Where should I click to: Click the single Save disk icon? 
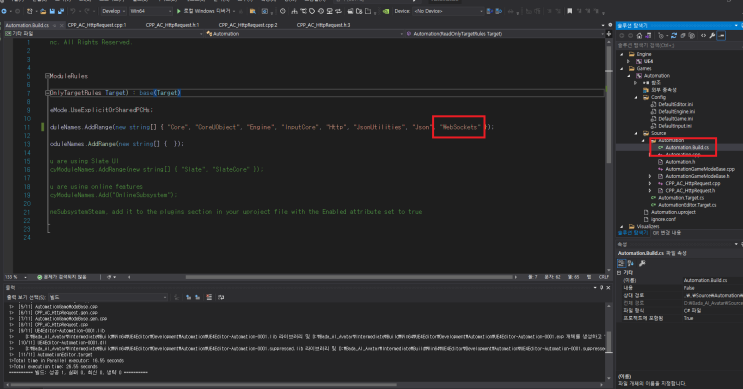(52, 11)
